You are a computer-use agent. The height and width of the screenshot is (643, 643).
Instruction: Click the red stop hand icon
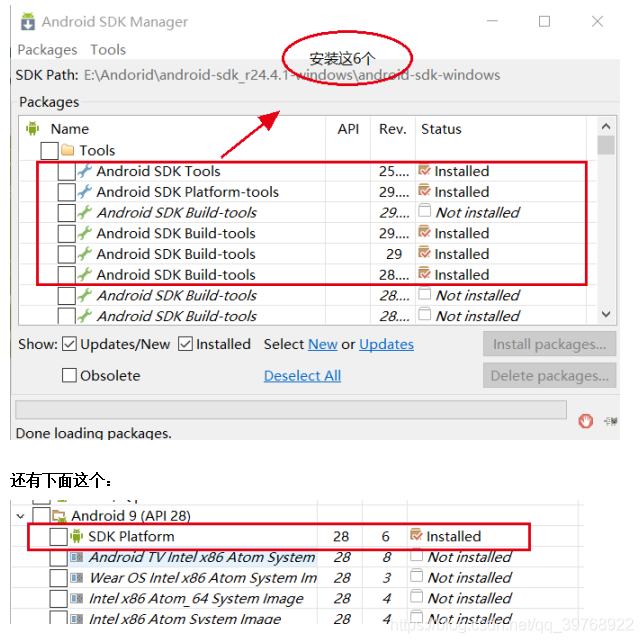(x=586, y=421)
